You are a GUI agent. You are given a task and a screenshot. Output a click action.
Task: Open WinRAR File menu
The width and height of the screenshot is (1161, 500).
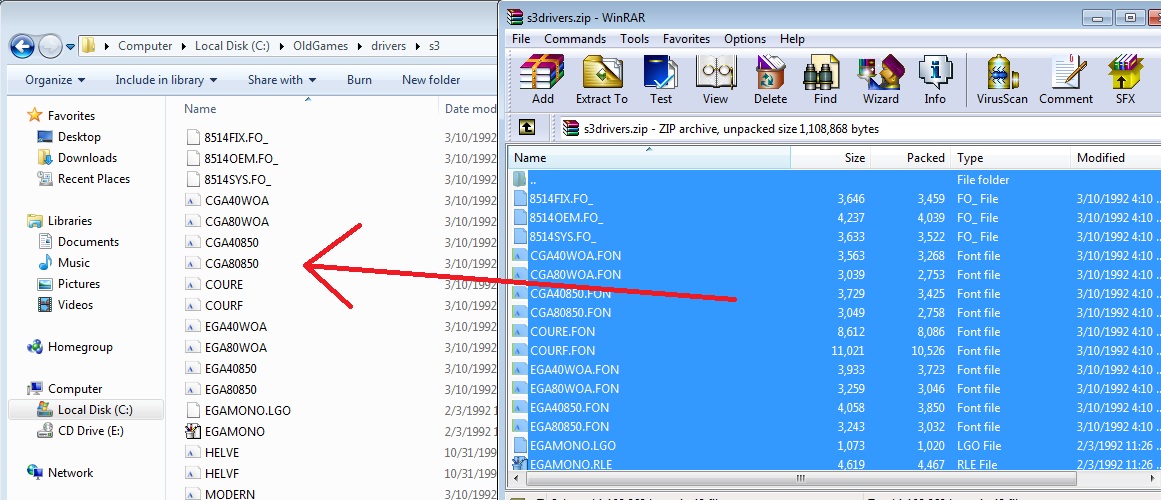coord(521,39)
